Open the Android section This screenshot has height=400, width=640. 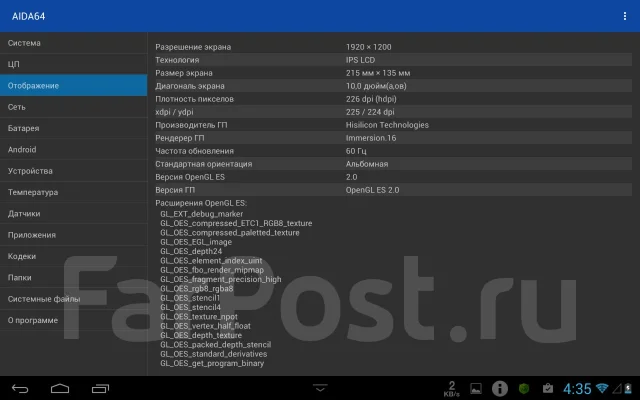[73, 149]
